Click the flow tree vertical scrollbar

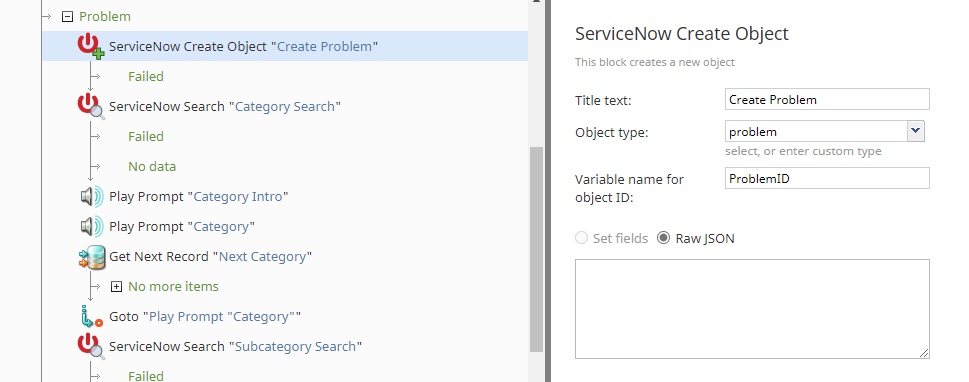536,247
